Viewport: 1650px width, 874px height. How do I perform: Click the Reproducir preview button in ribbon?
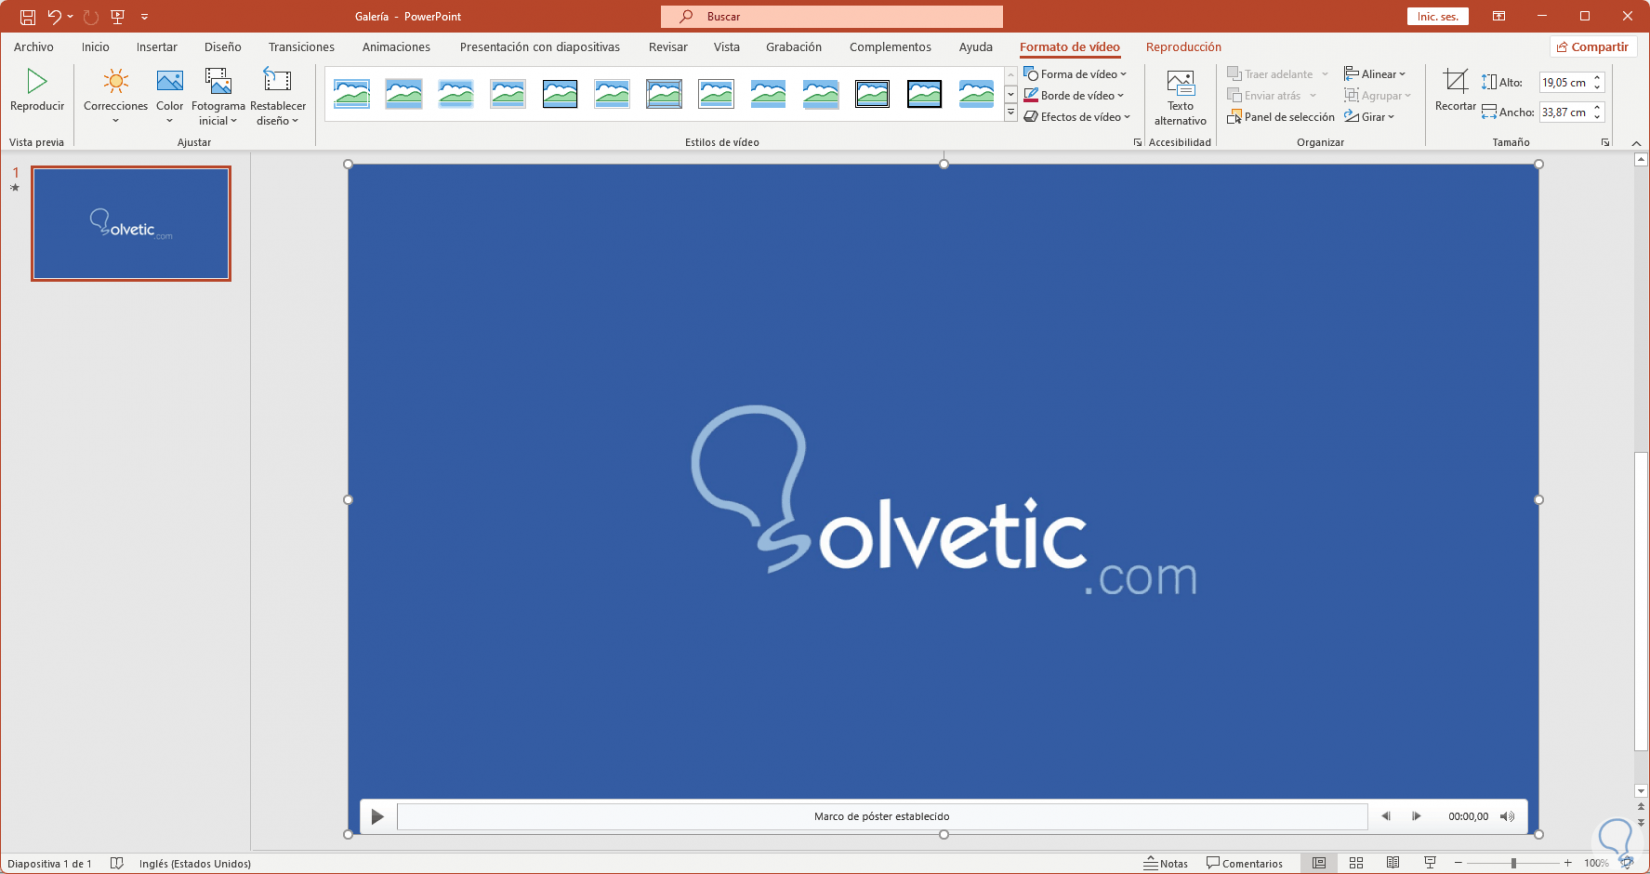pos(37,91)
